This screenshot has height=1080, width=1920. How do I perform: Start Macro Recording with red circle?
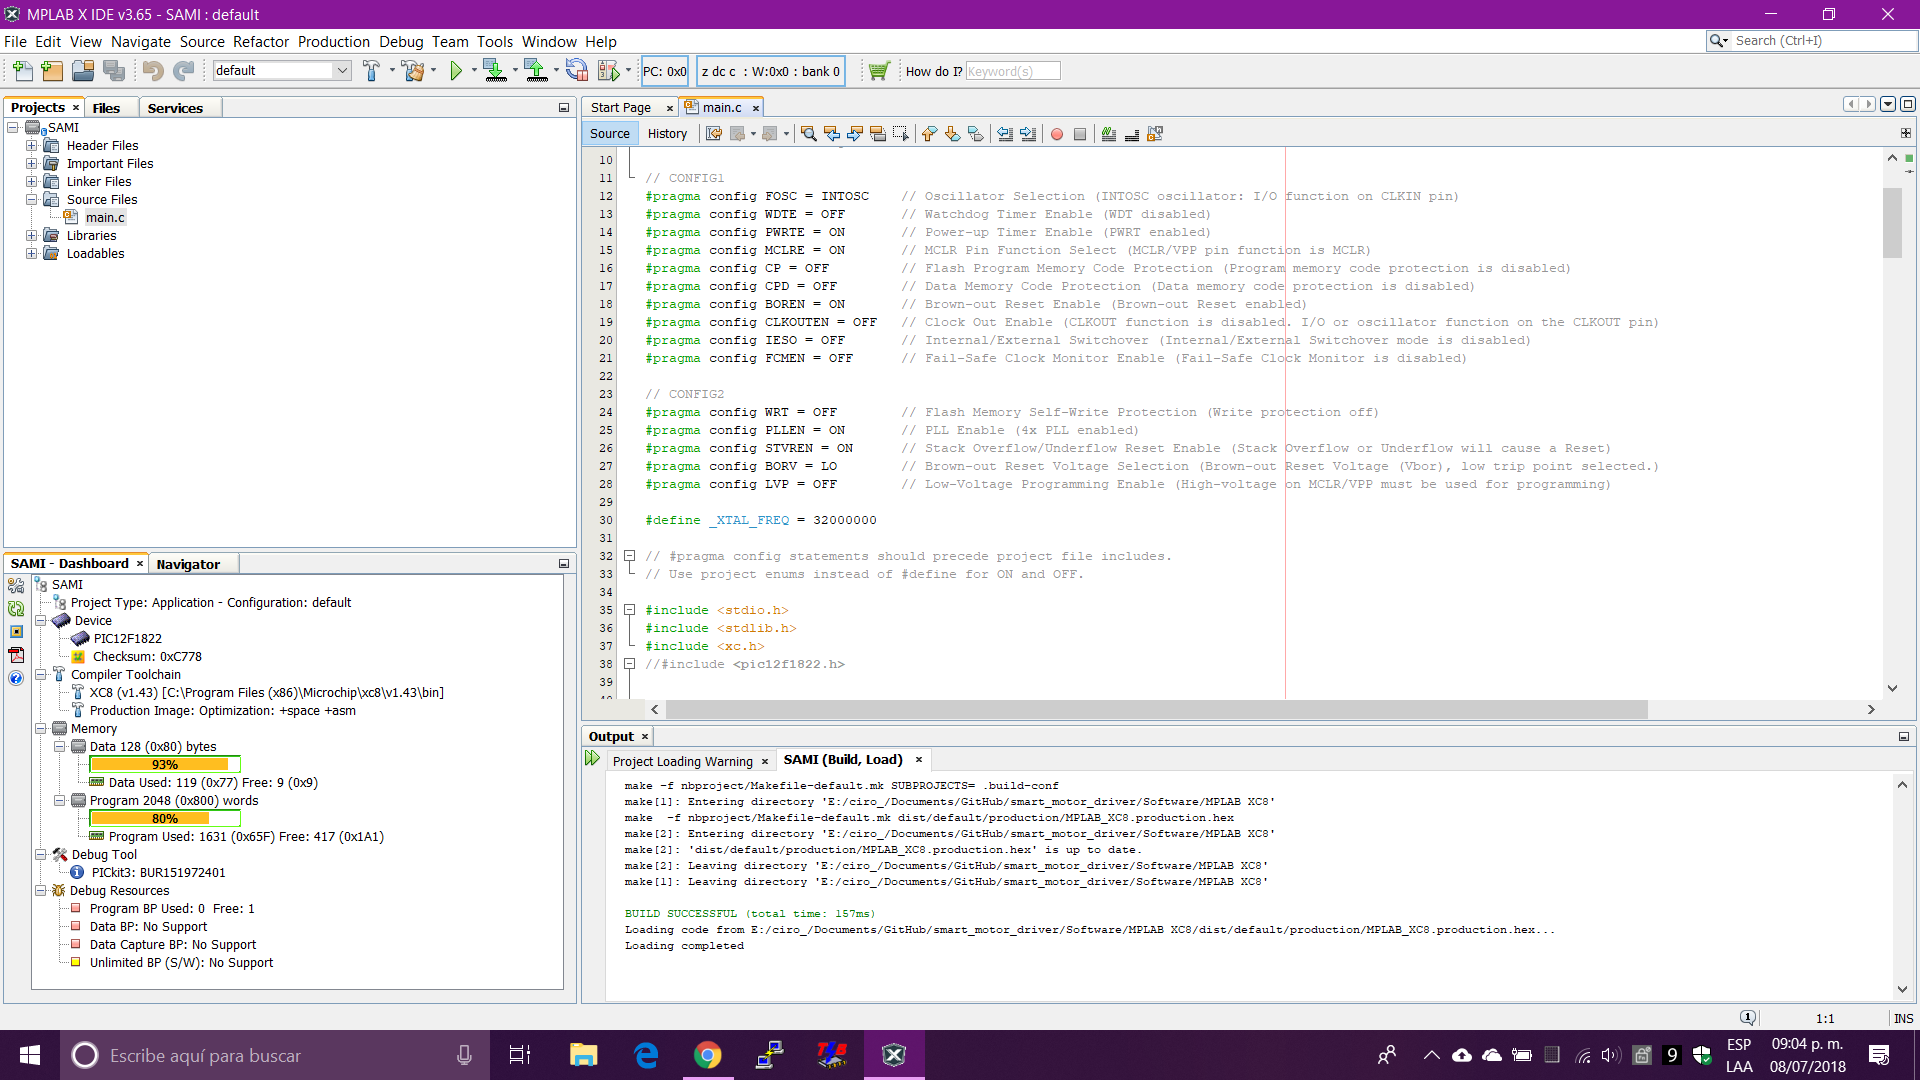pos(1057,134)
